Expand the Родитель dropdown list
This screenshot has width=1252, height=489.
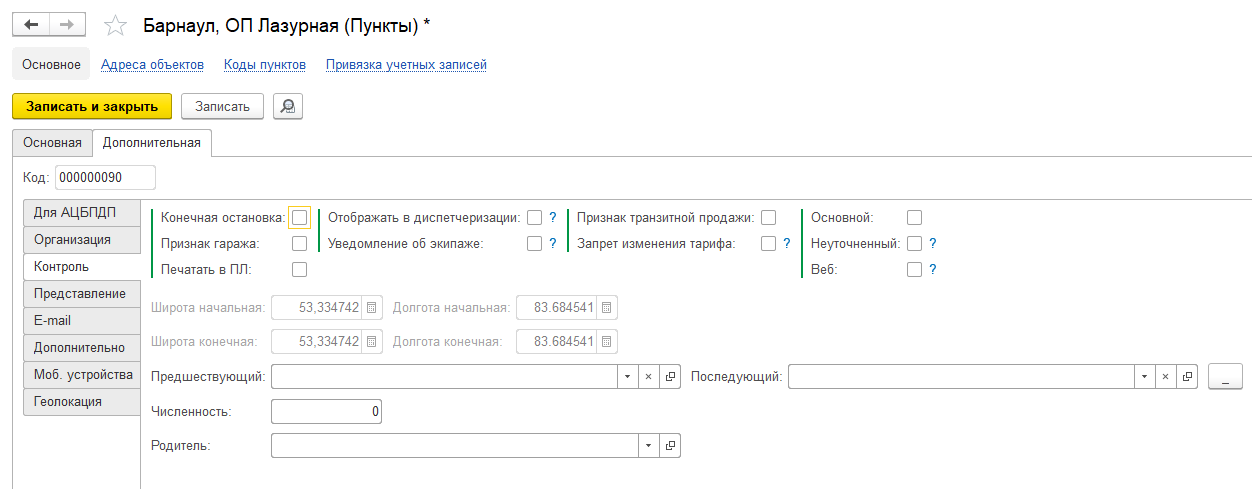pos(648,446)
